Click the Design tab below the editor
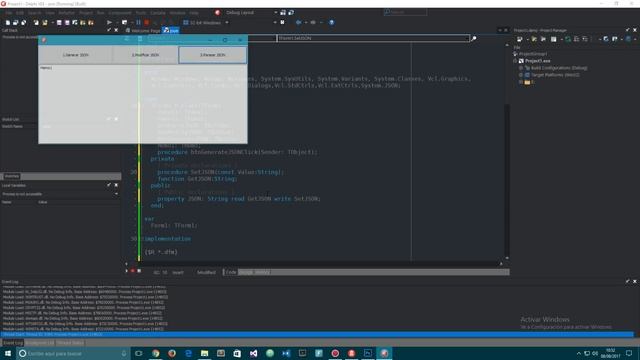Viewport: 640px width, 360px height. tap(246, 272)
